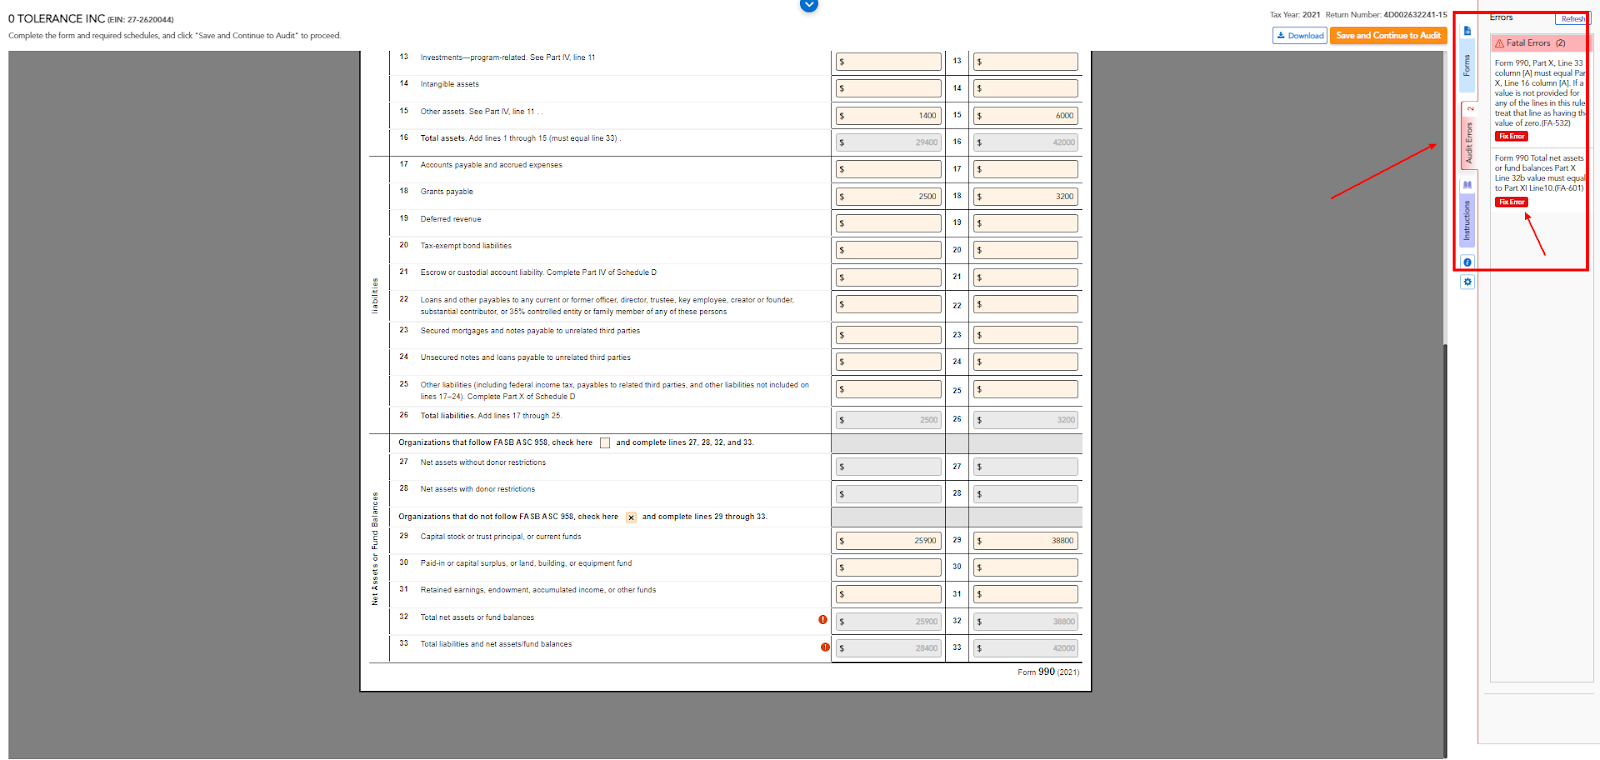This screenshot has width=1600, height=760.
Task: Click line 27 beginning-of-year net assets field
Action: click(888, 467)
